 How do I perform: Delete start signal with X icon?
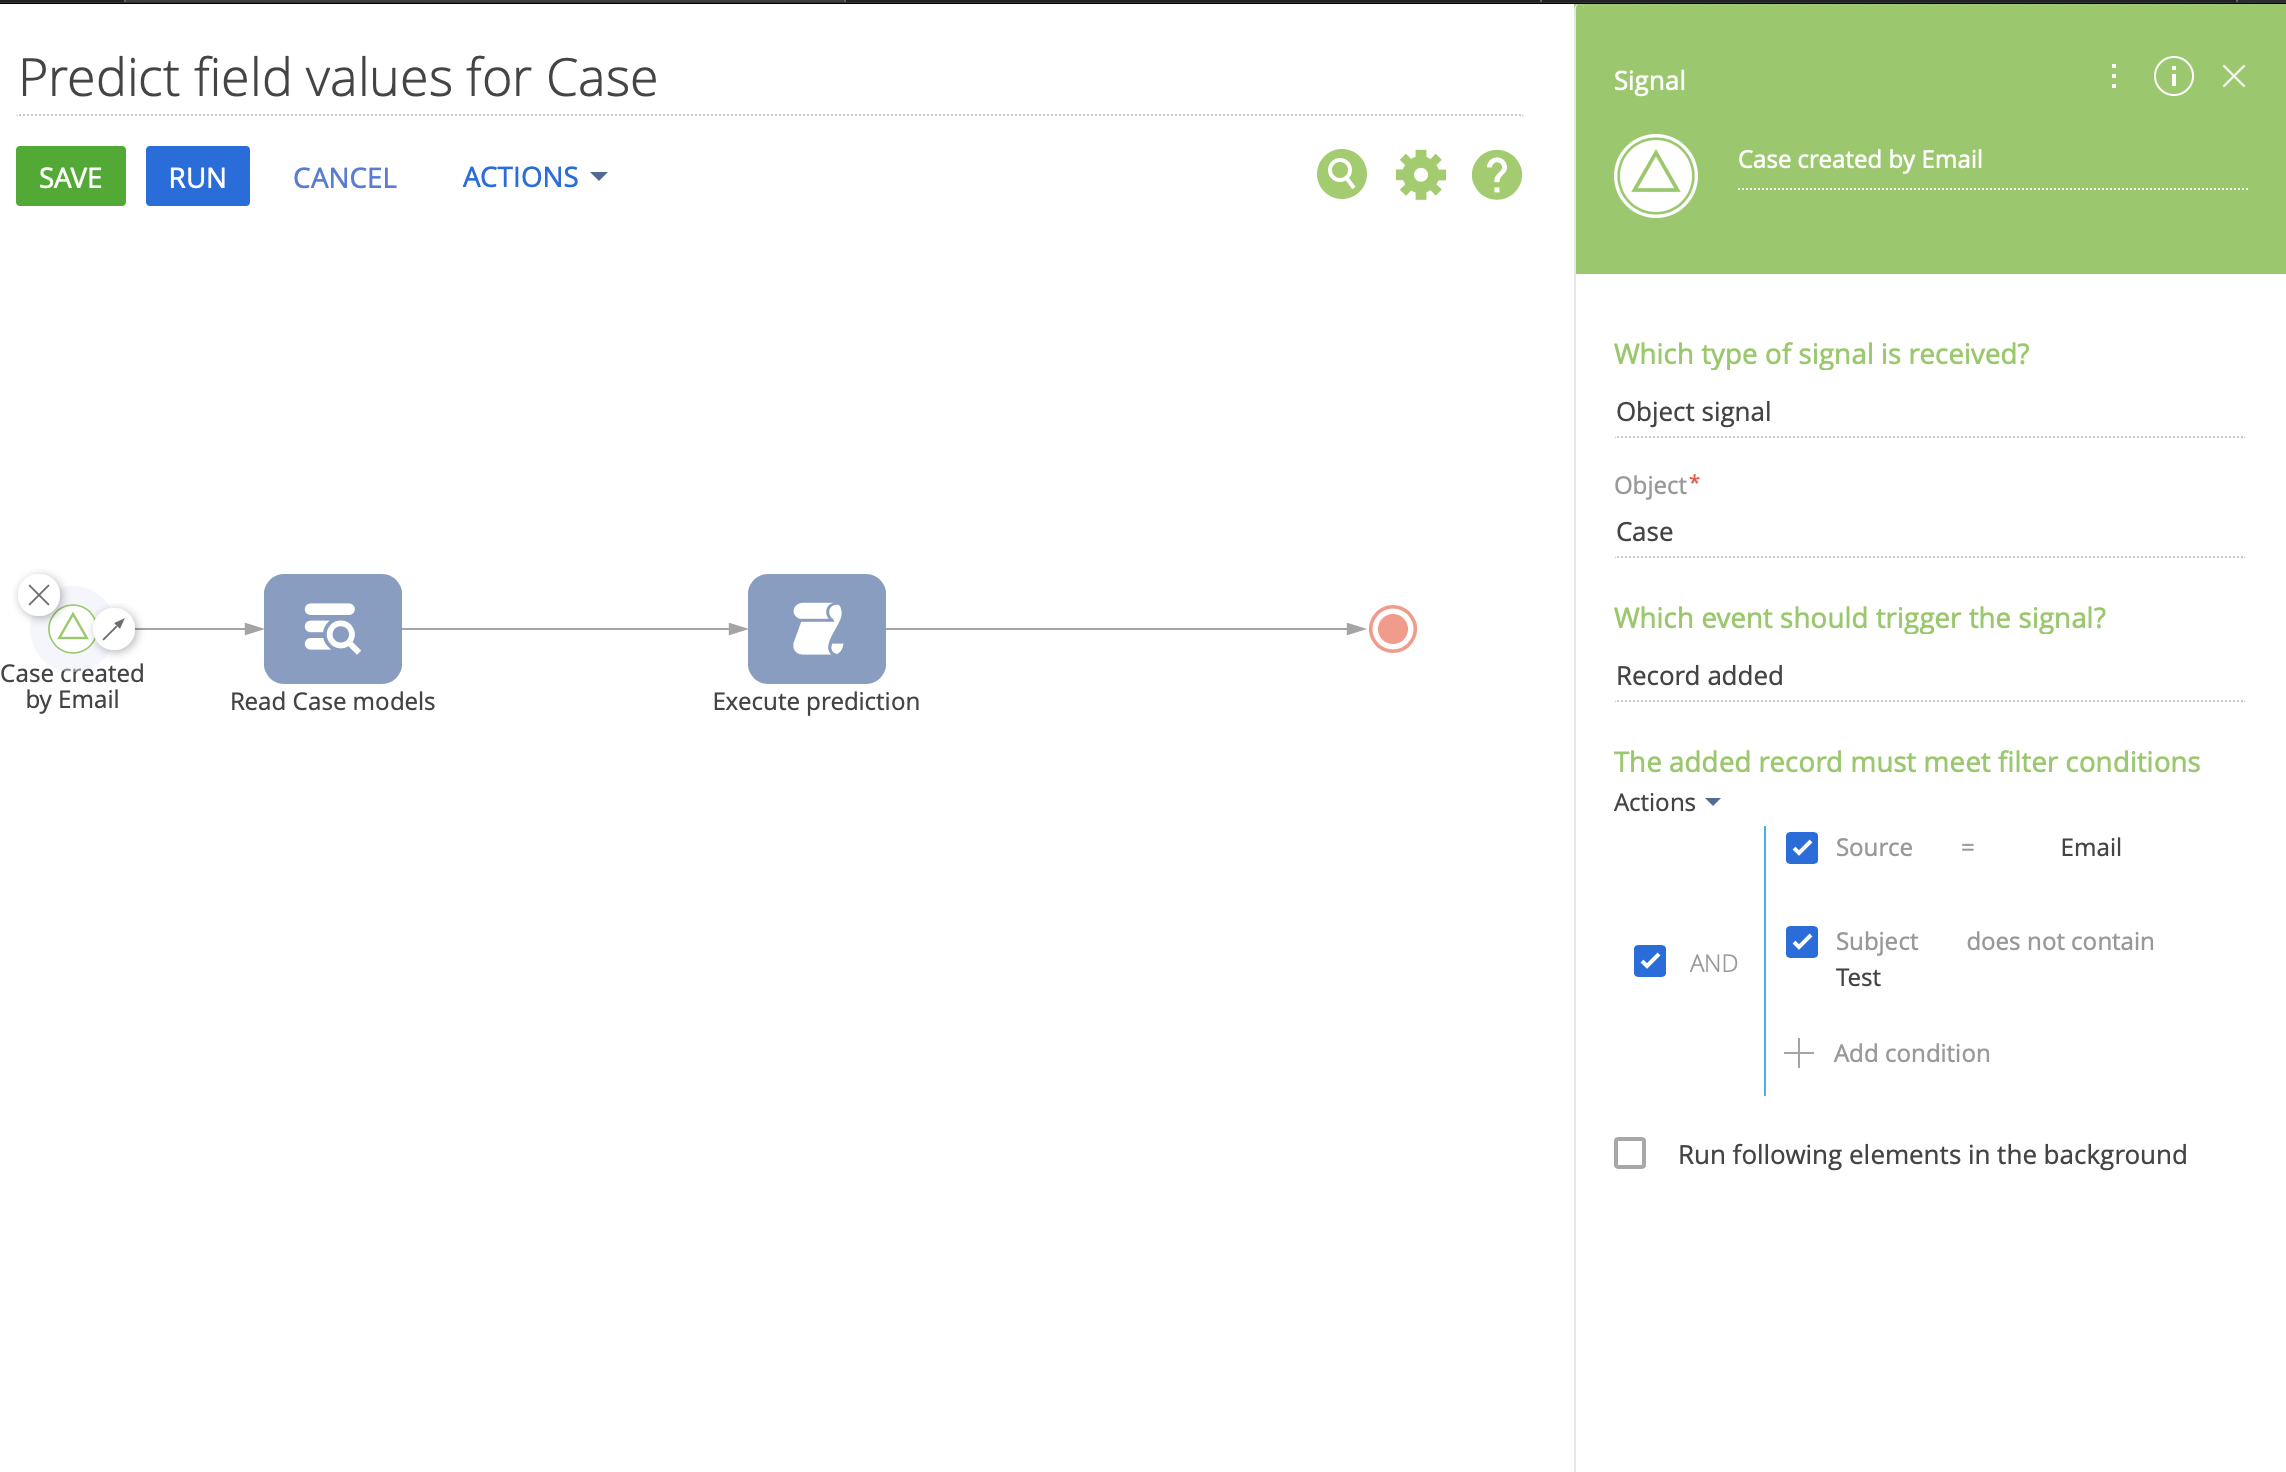point(39,595)
